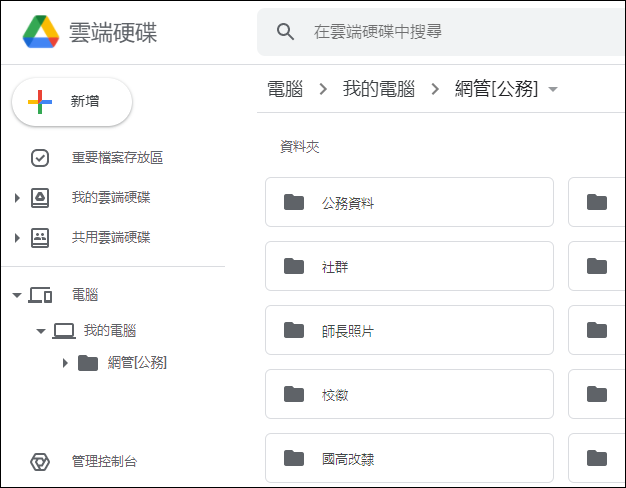Viewport: 626px width, 488px height.
Task: Select the 公務資料 folder
Action: [409, 202]
